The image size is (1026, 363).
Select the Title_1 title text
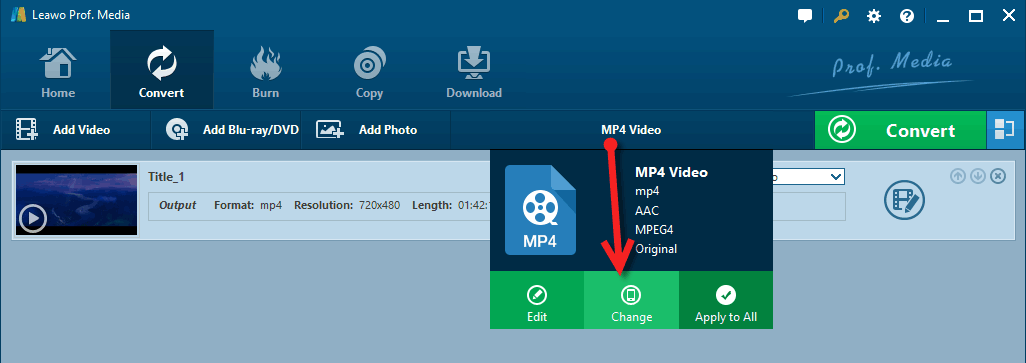pos(167,177)
